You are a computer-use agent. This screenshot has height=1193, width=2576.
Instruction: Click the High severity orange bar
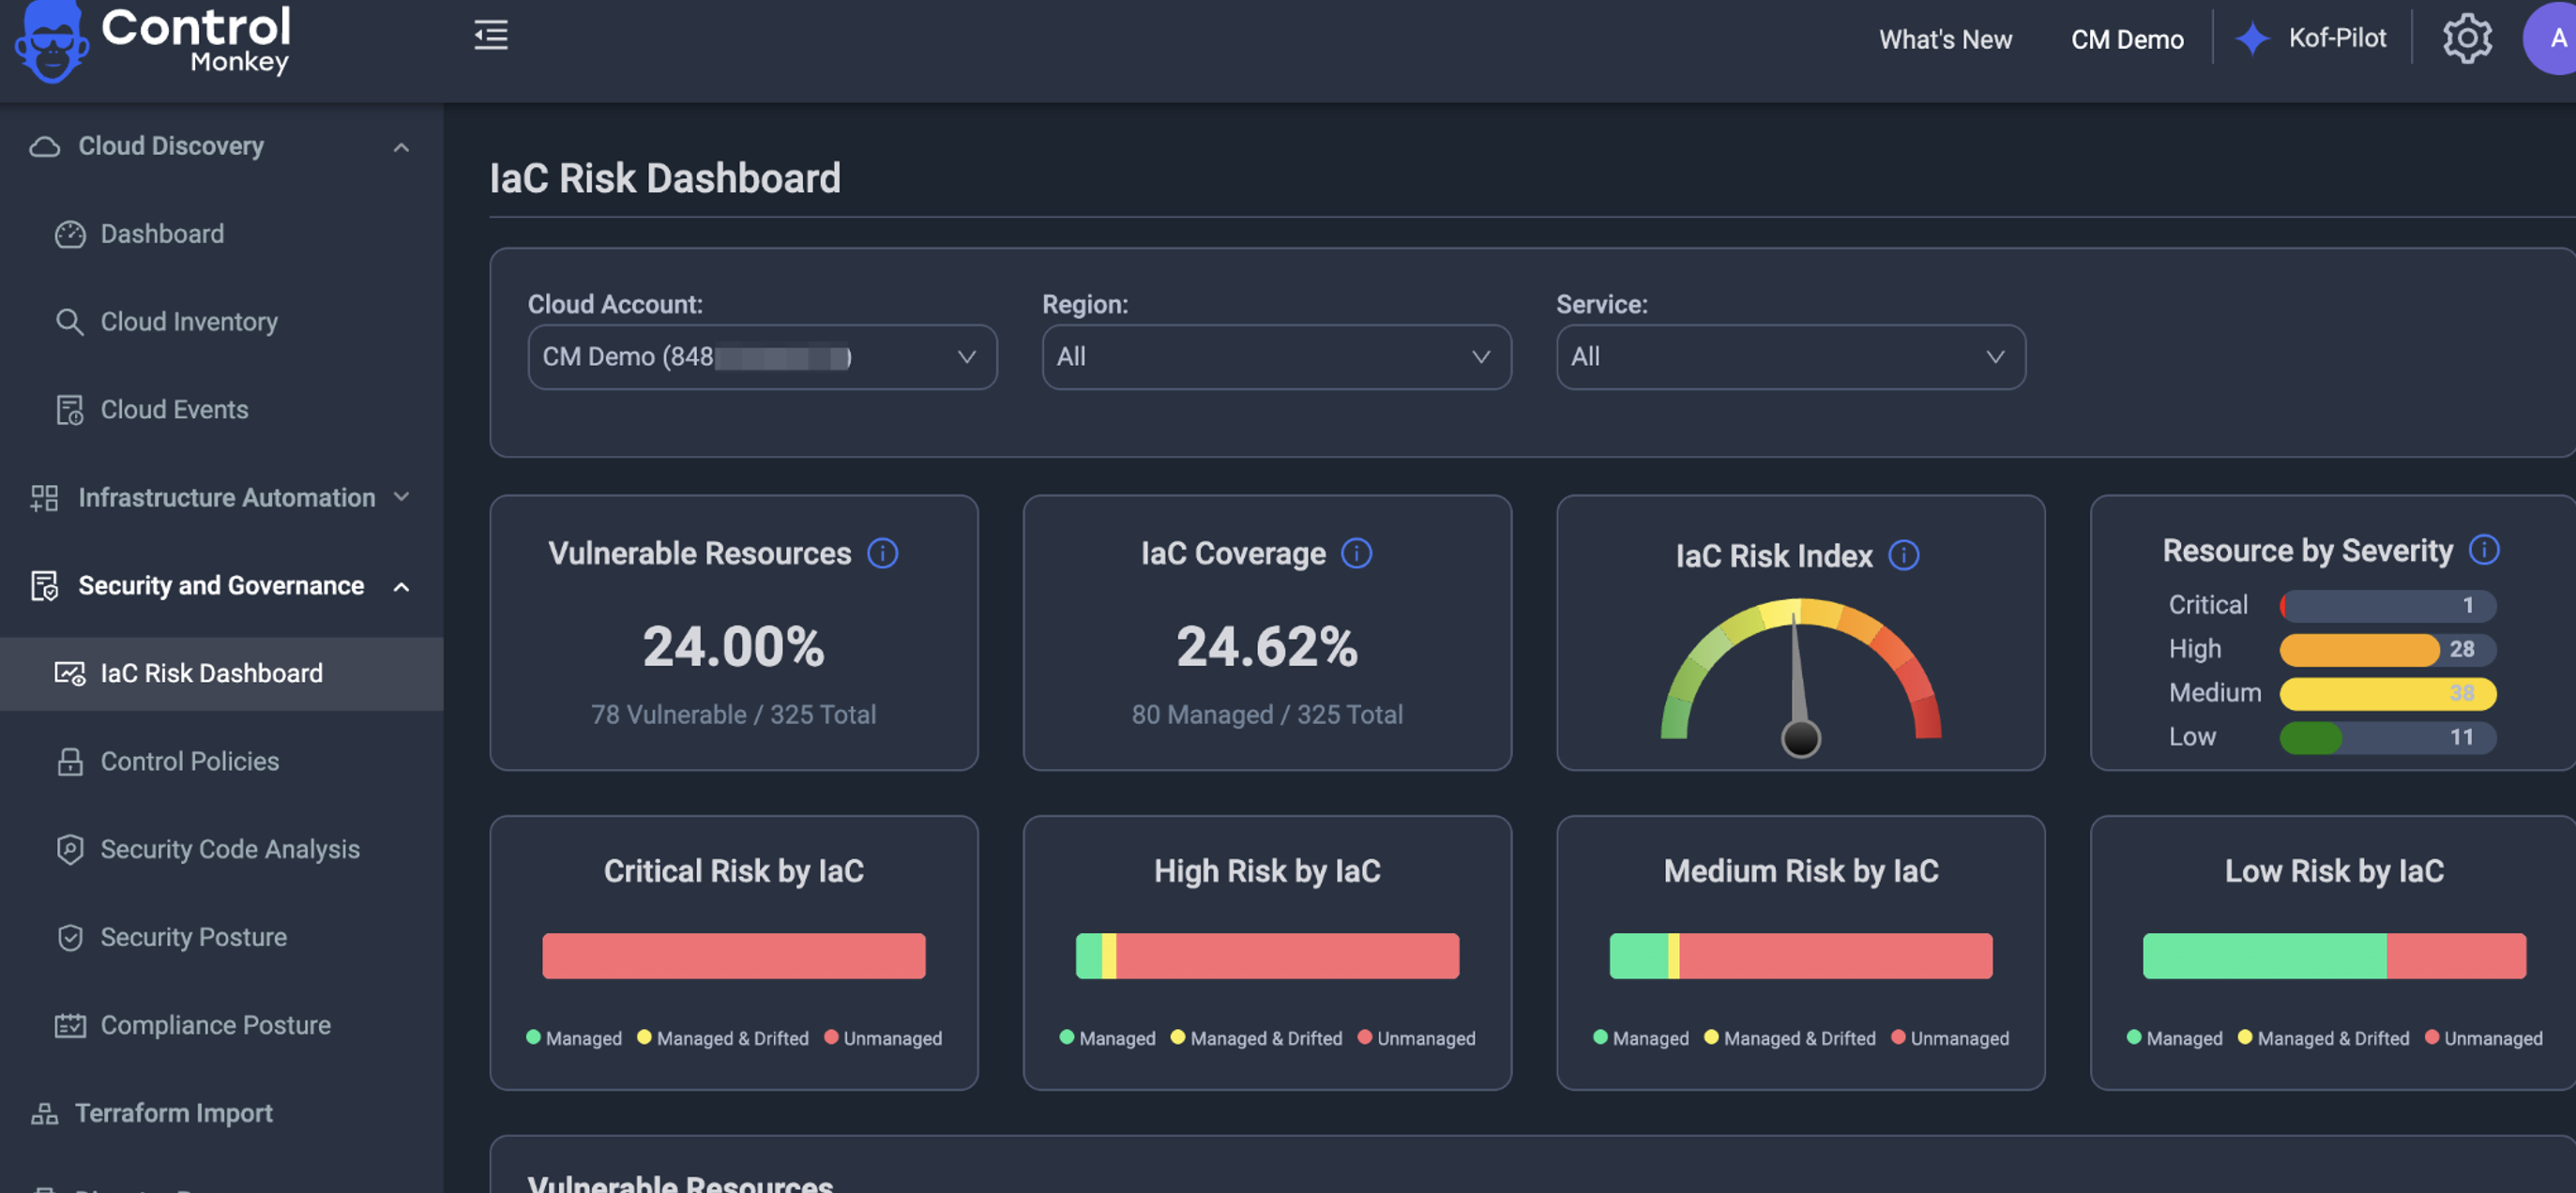(x=2358, y=649)
